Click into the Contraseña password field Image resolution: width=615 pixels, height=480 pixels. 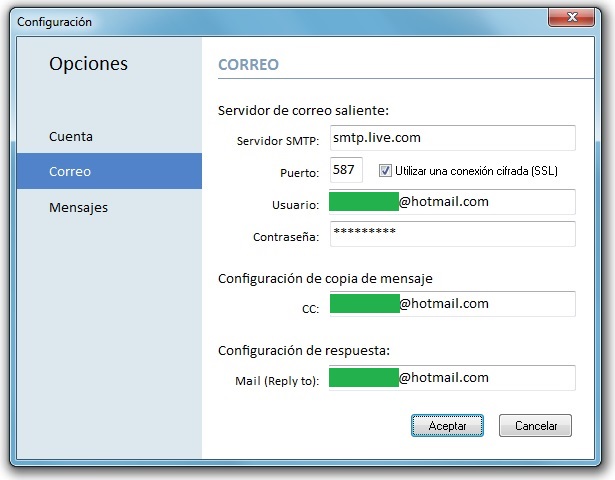click(x=452, y=234)
